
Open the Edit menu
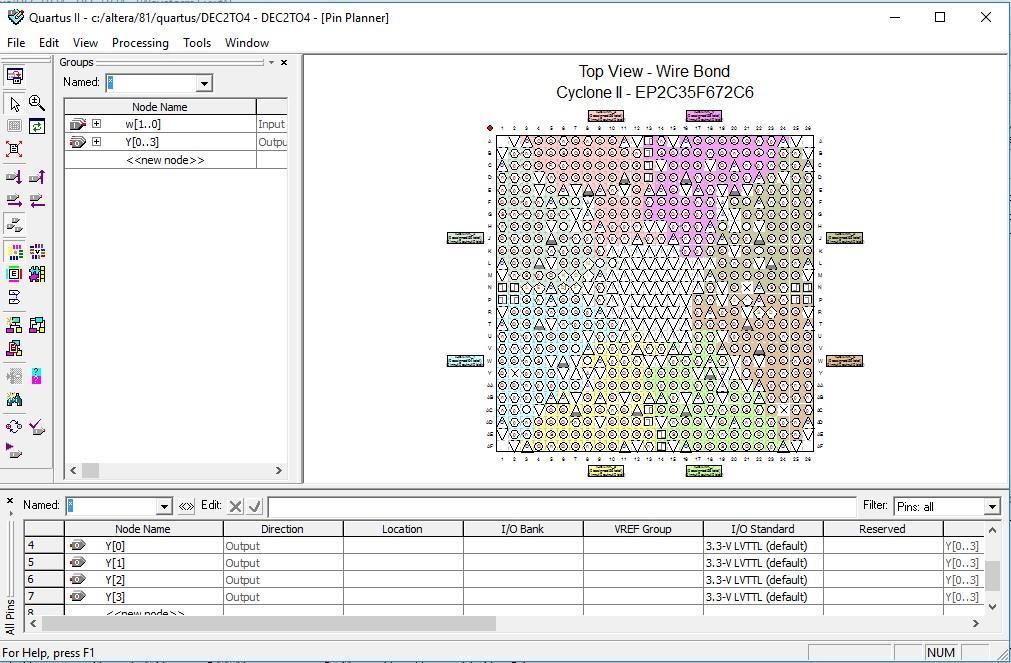pos(49,43)
